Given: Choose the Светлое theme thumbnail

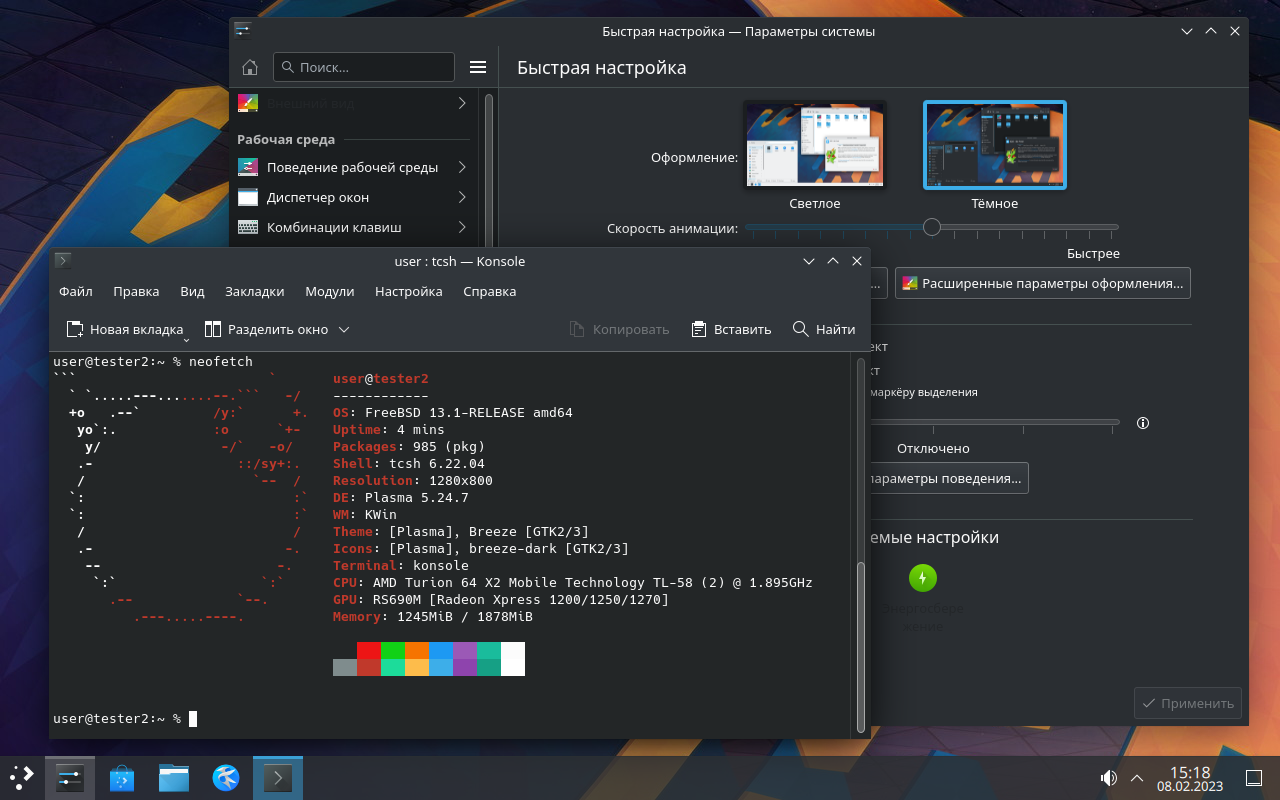Looking at the screenshot, I should pyautogui.click(x=814, y=144).
